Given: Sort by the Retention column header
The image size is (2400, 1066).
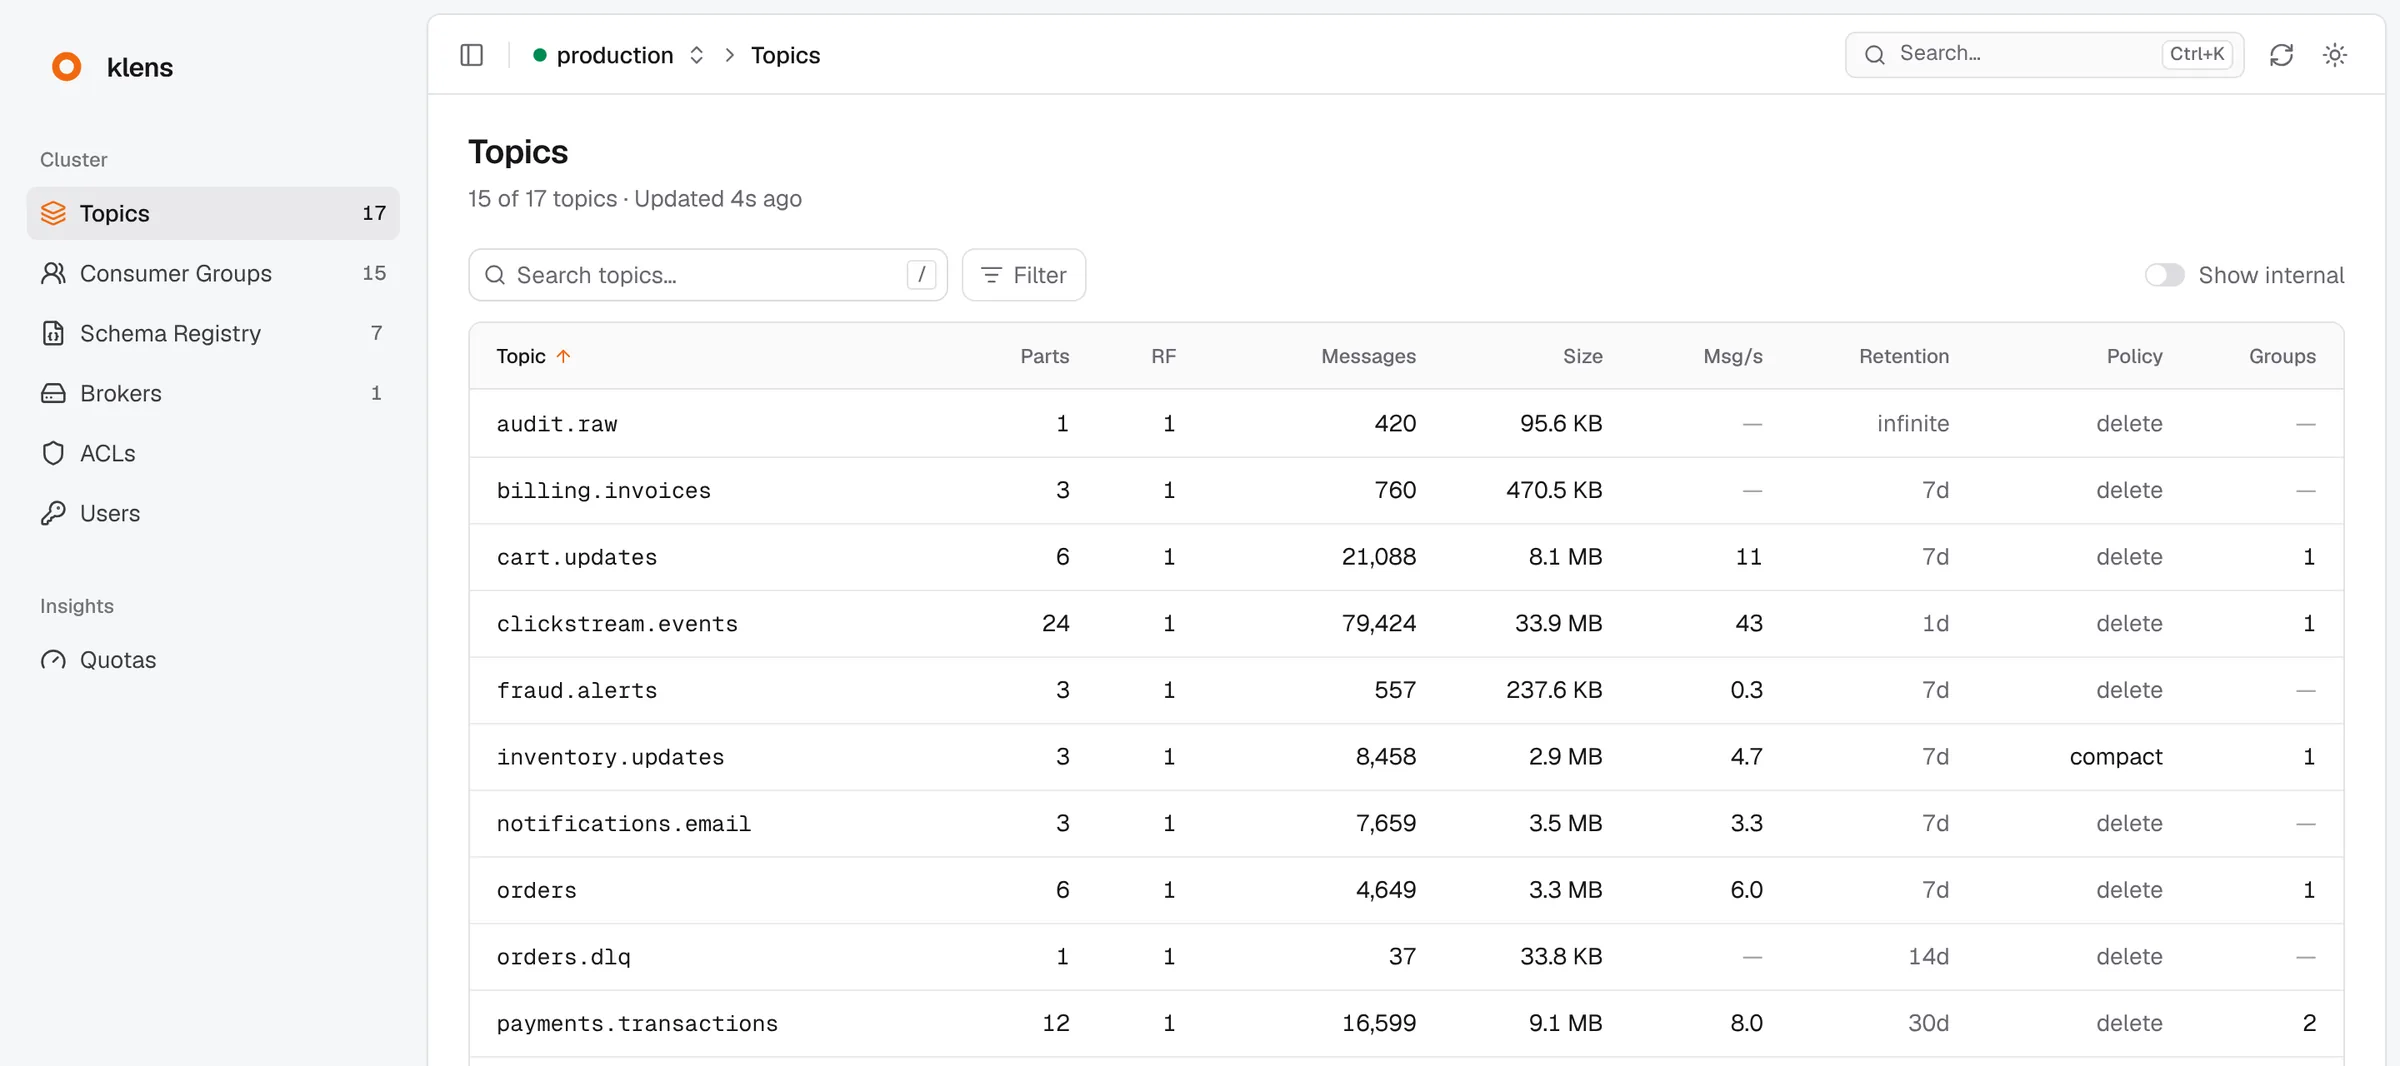Looking at the screenshot, I should [1904, 356].
